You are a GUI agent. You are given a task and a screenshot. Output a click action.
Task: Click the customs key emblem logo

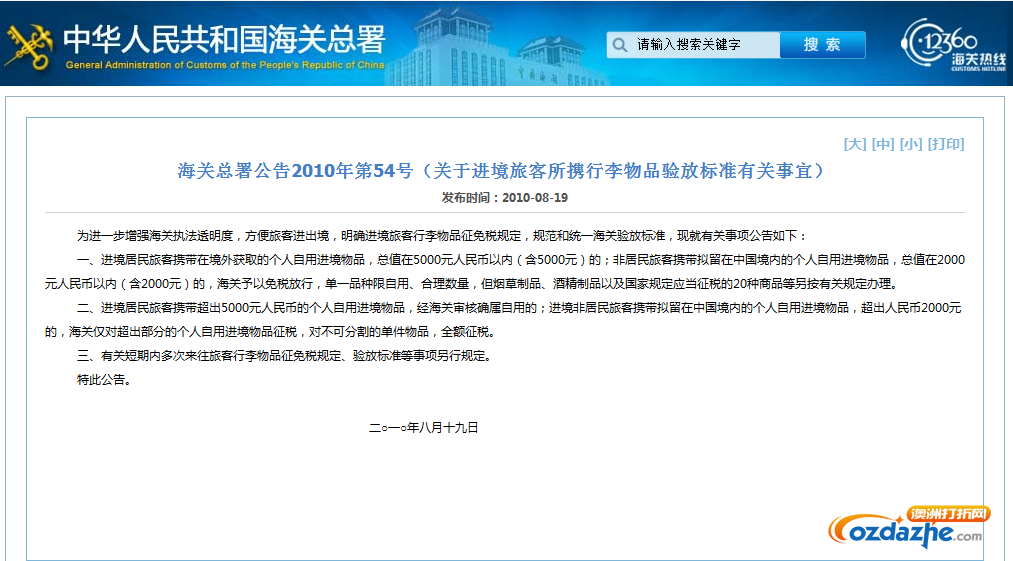(x=28, y=46)
